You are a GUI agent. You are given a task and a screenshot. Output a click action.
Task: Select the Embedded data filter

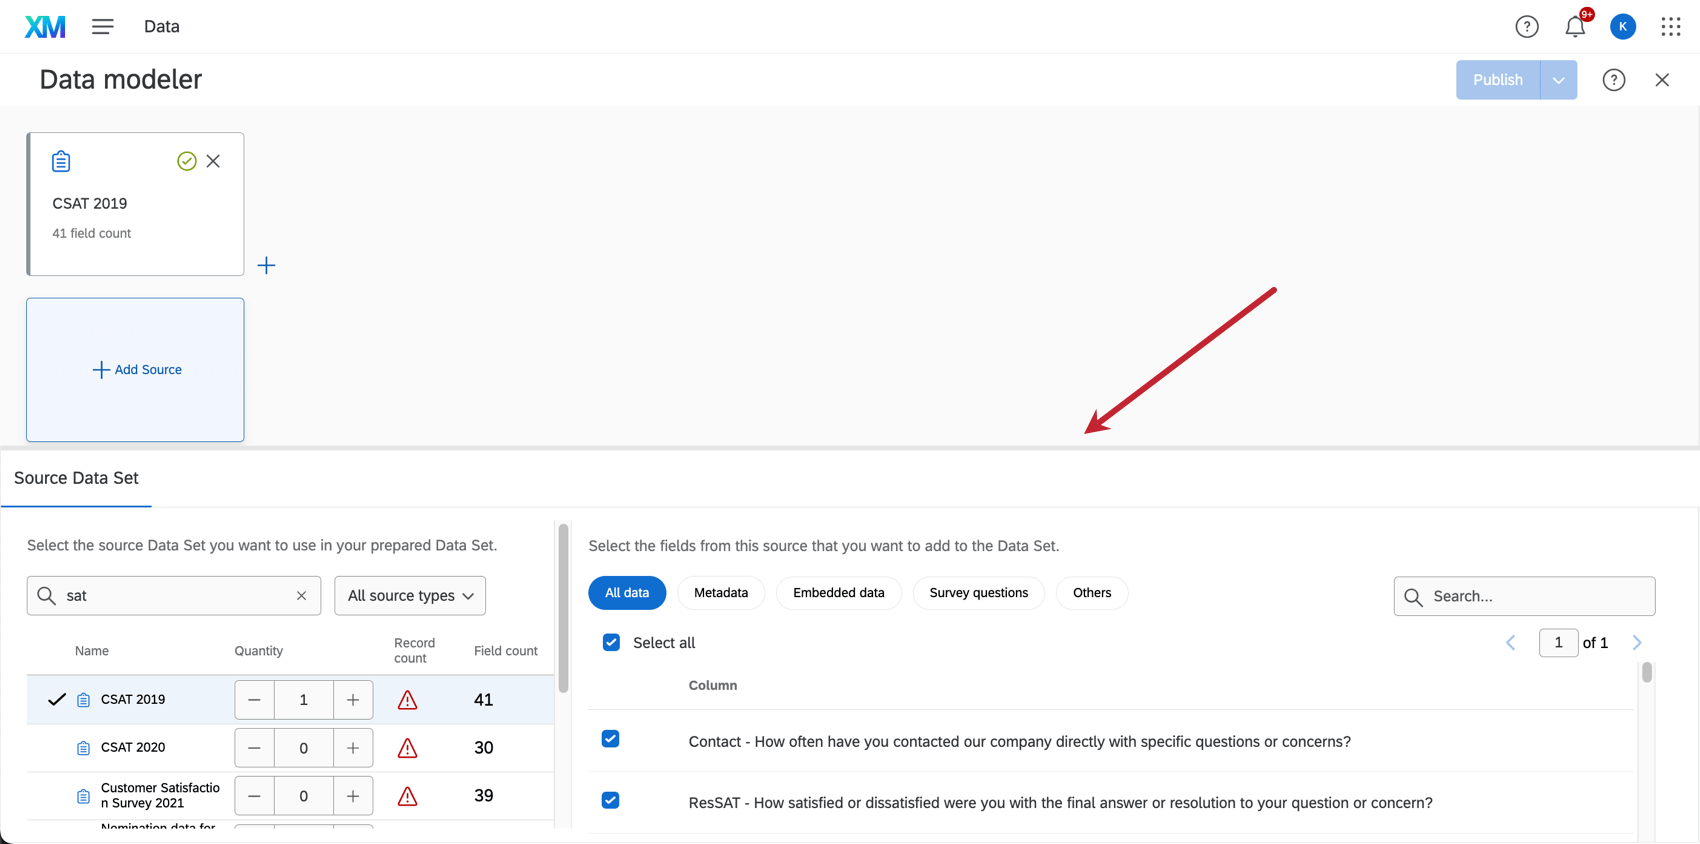point(838,593)
